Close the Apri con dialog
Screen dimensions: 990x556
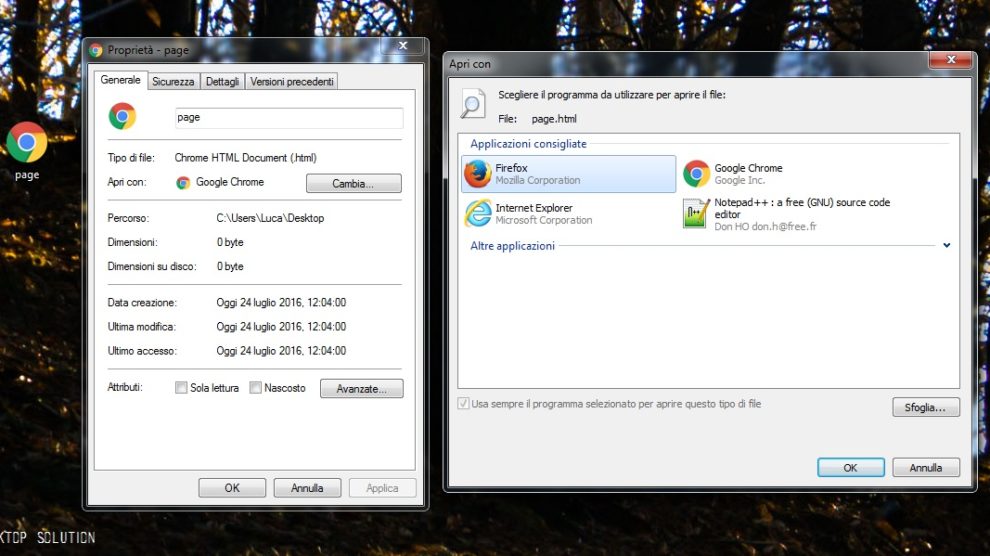click(950, 60)
